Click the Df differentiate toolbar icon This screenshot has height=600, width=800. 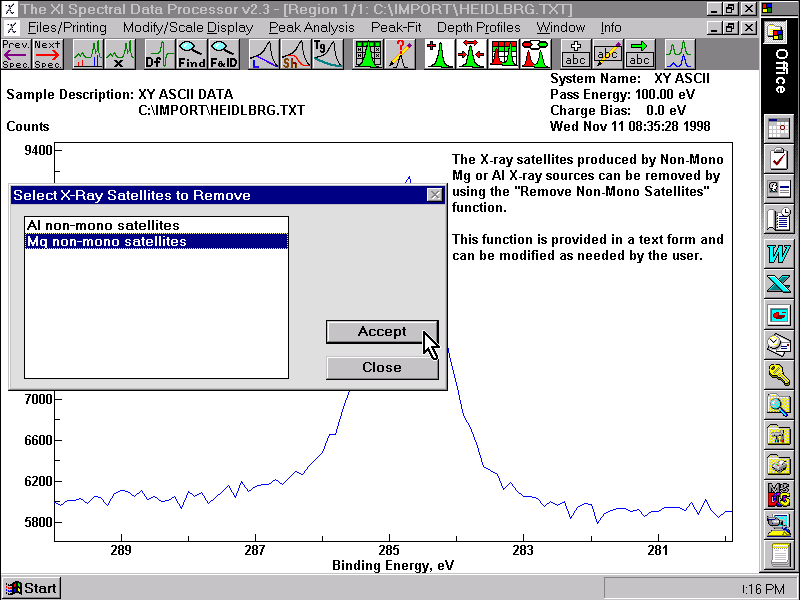(156, 54)
